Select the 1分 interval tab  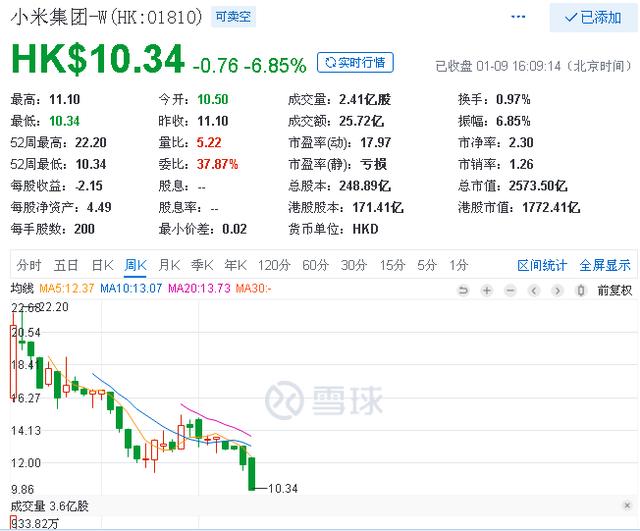458,265
